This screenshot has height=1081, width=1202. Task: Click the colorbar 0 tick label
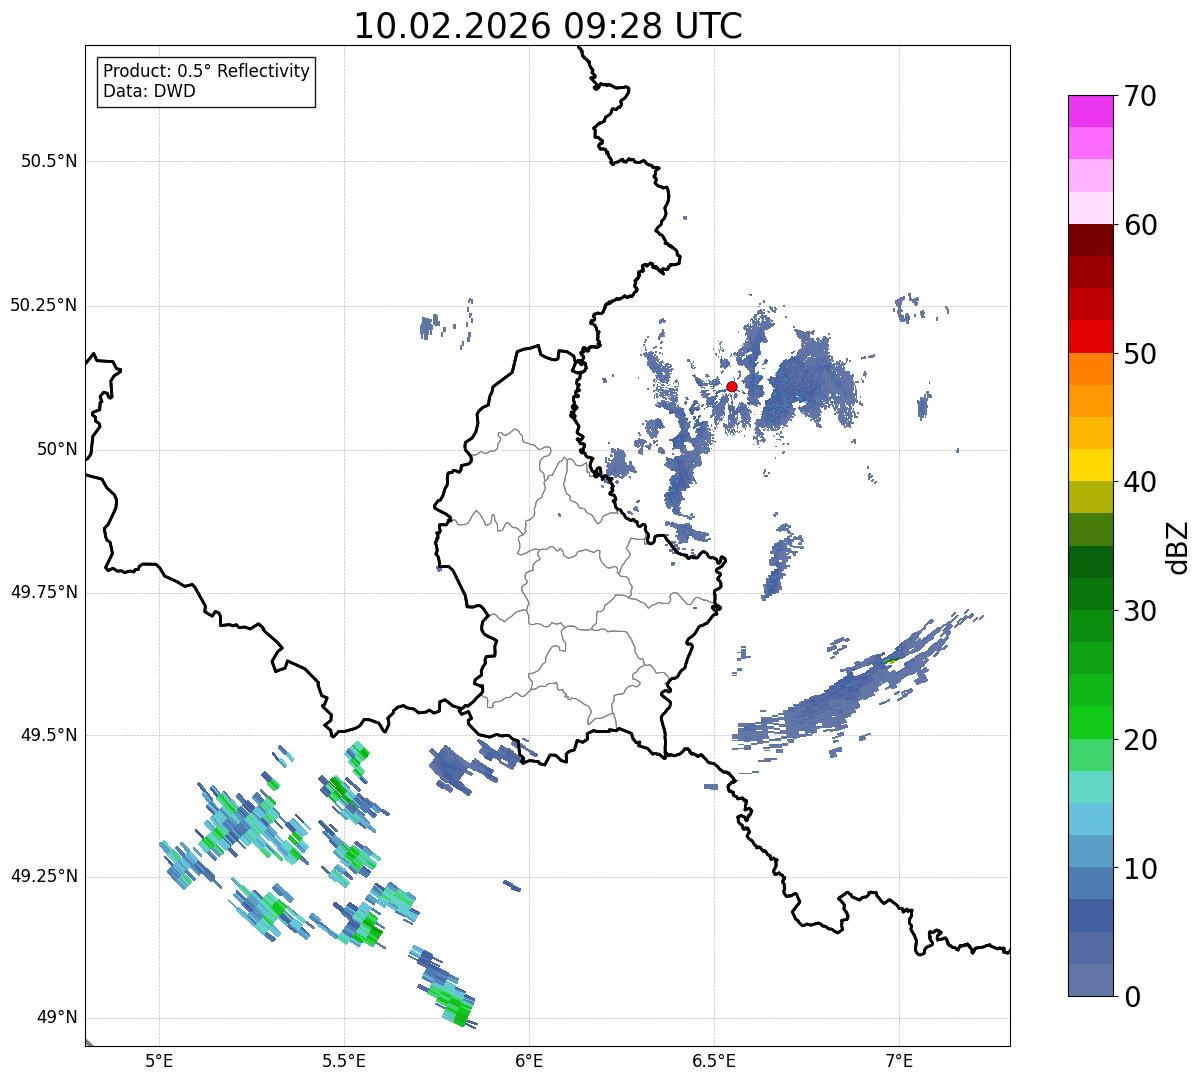click(x=1131, y=997)
